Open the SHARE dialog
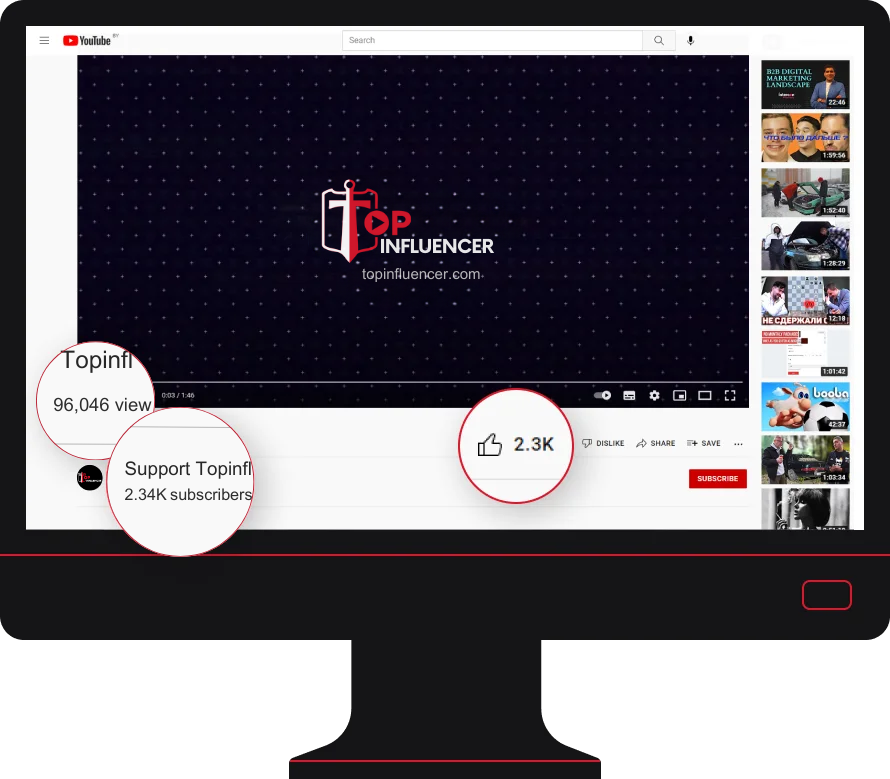This screenshot has width=890, height=779. pos(655,443)
